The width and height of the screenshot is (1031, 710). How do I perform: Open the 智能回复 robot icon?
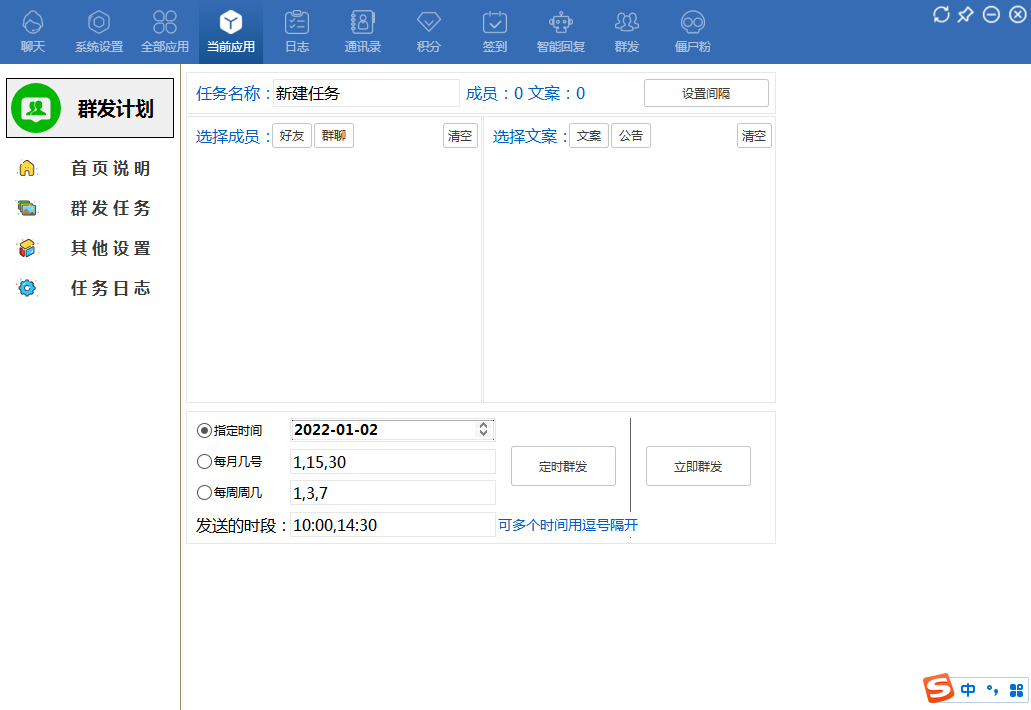coord(561,23)
